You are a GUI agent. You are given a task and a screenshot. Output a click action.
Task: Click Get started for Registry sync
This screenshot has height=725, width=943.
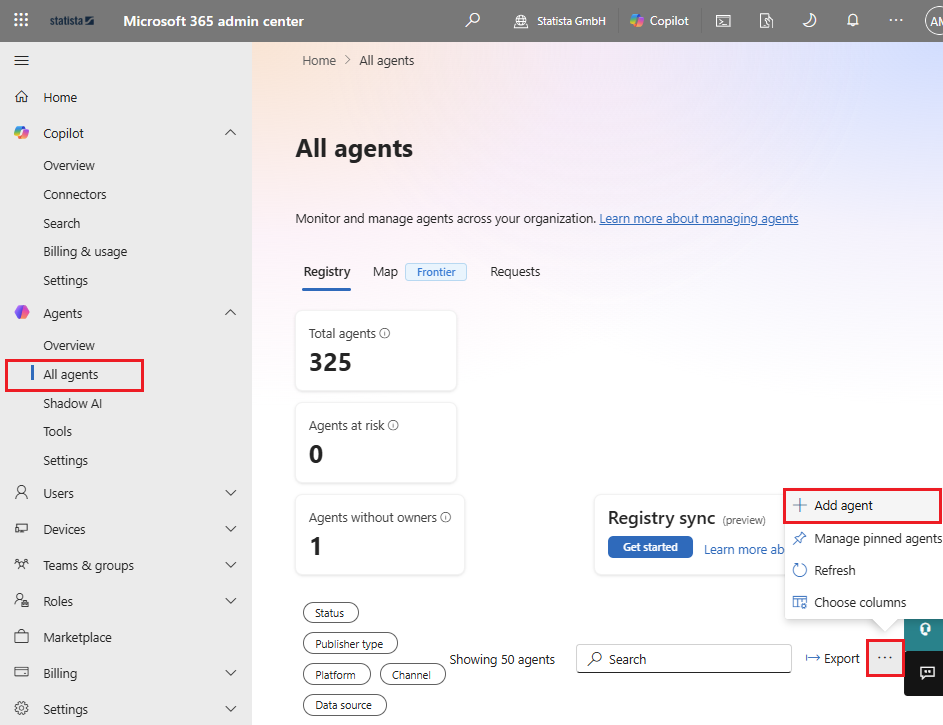click(650, 547)
